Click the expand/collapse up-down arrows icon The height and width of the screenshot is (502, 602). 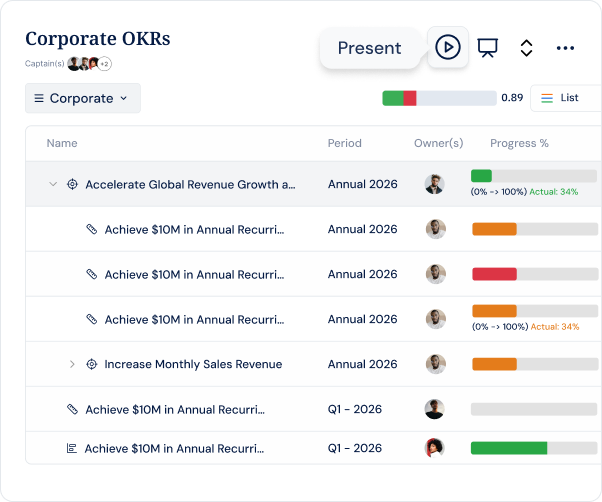coord(526,48)
